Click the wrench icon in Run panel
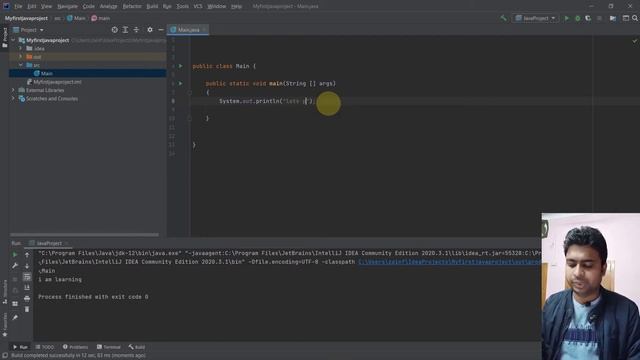640x360 pixels. pyautogui.click(x=15, y=266)
